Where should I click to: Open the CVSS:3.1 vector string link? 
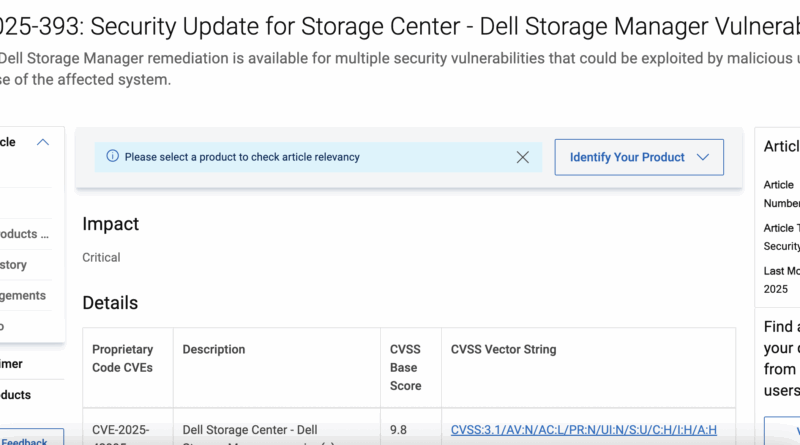click(584, 430)
